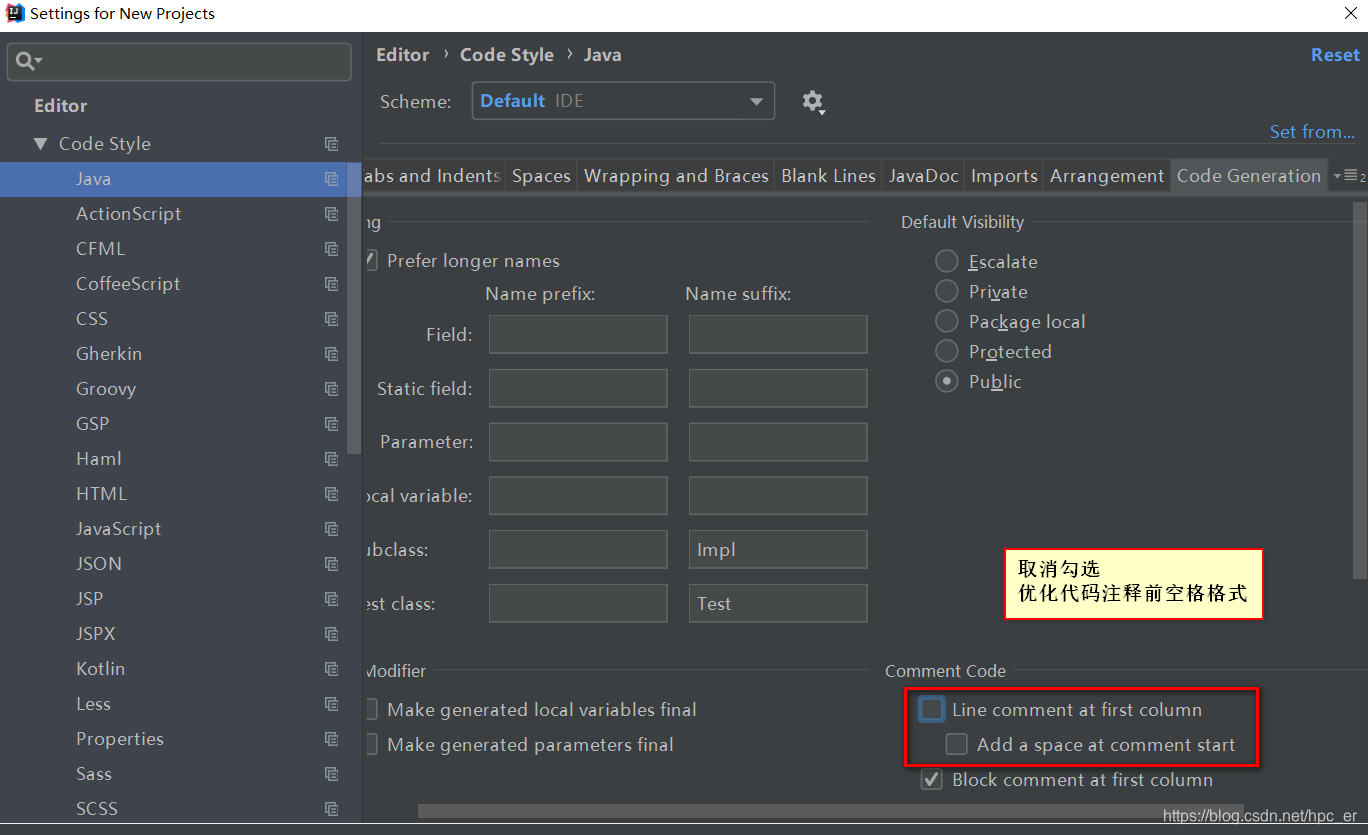
Task: Open the Wrapping and Braces tab
Action: click(x=676, y=176)
